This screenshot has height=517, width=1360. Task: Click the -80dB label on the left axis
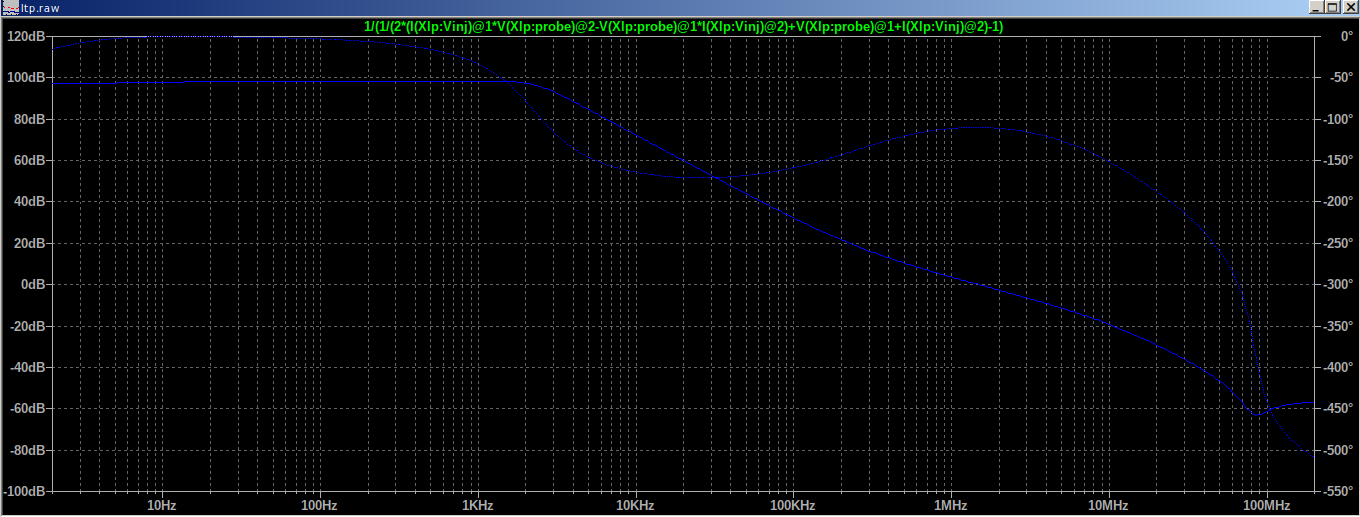click(x=27, y=451)
